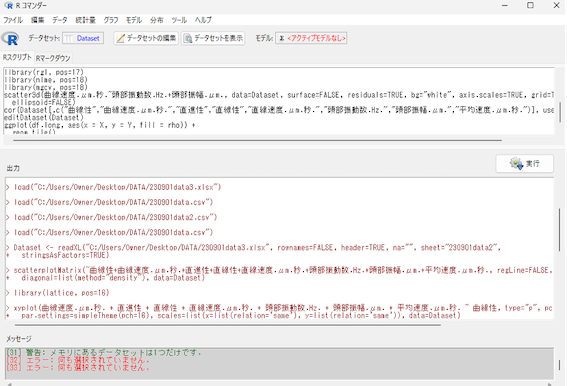Maximize the R Commander window
The height and width of the screenshot is (386, 567).
(x=530, y=5)
